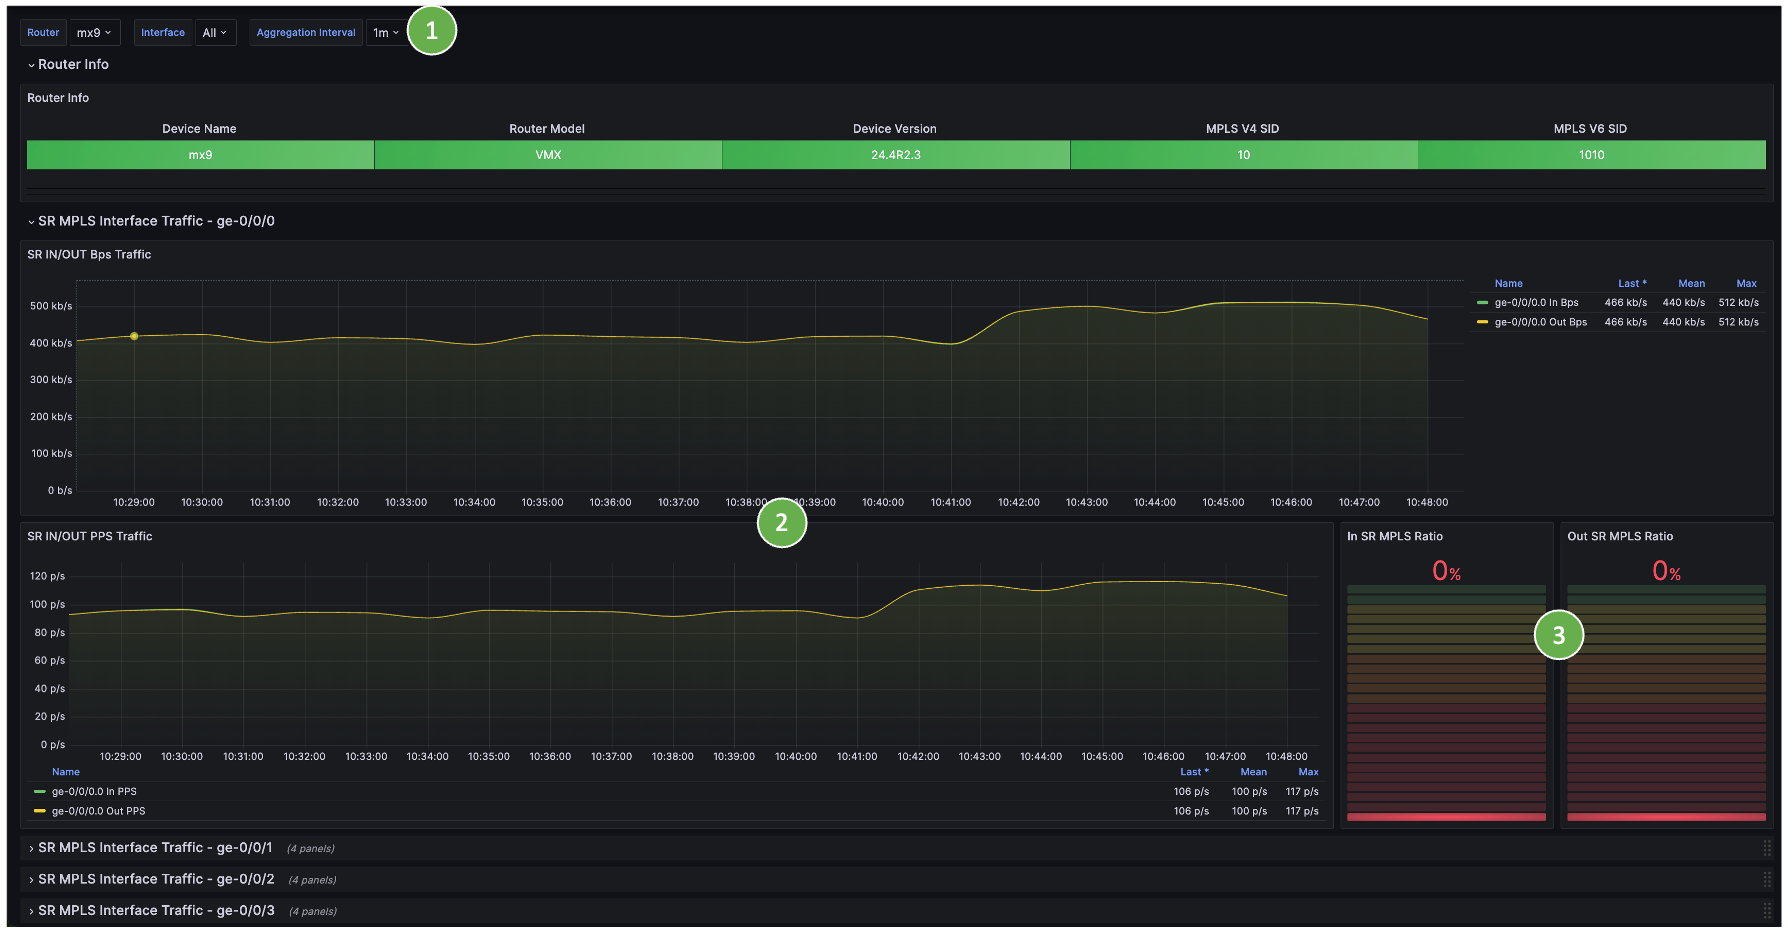Open the Aggregation Interval 1m dropdown
The image size is (1789, 935).
pos(385,33)
